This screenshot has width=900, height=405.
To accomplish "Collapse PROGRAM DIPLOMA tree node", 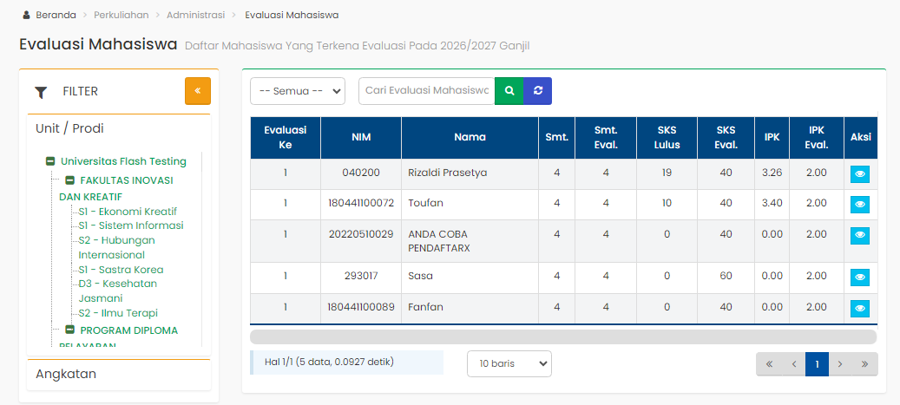I will coord(70,330).
